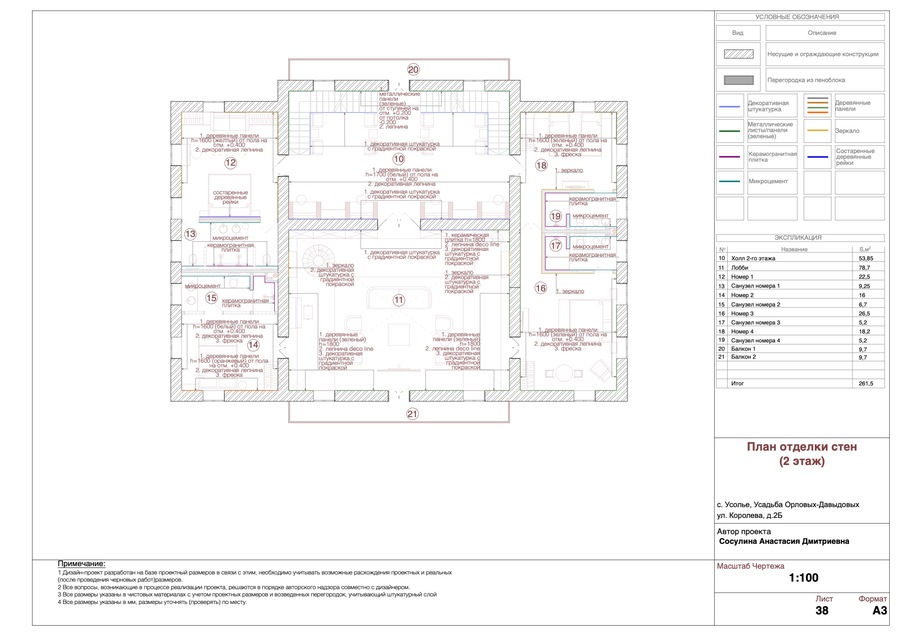Click the circled room marker 20
This screenshot has height=636, width=900.
(x=413, y=69)
